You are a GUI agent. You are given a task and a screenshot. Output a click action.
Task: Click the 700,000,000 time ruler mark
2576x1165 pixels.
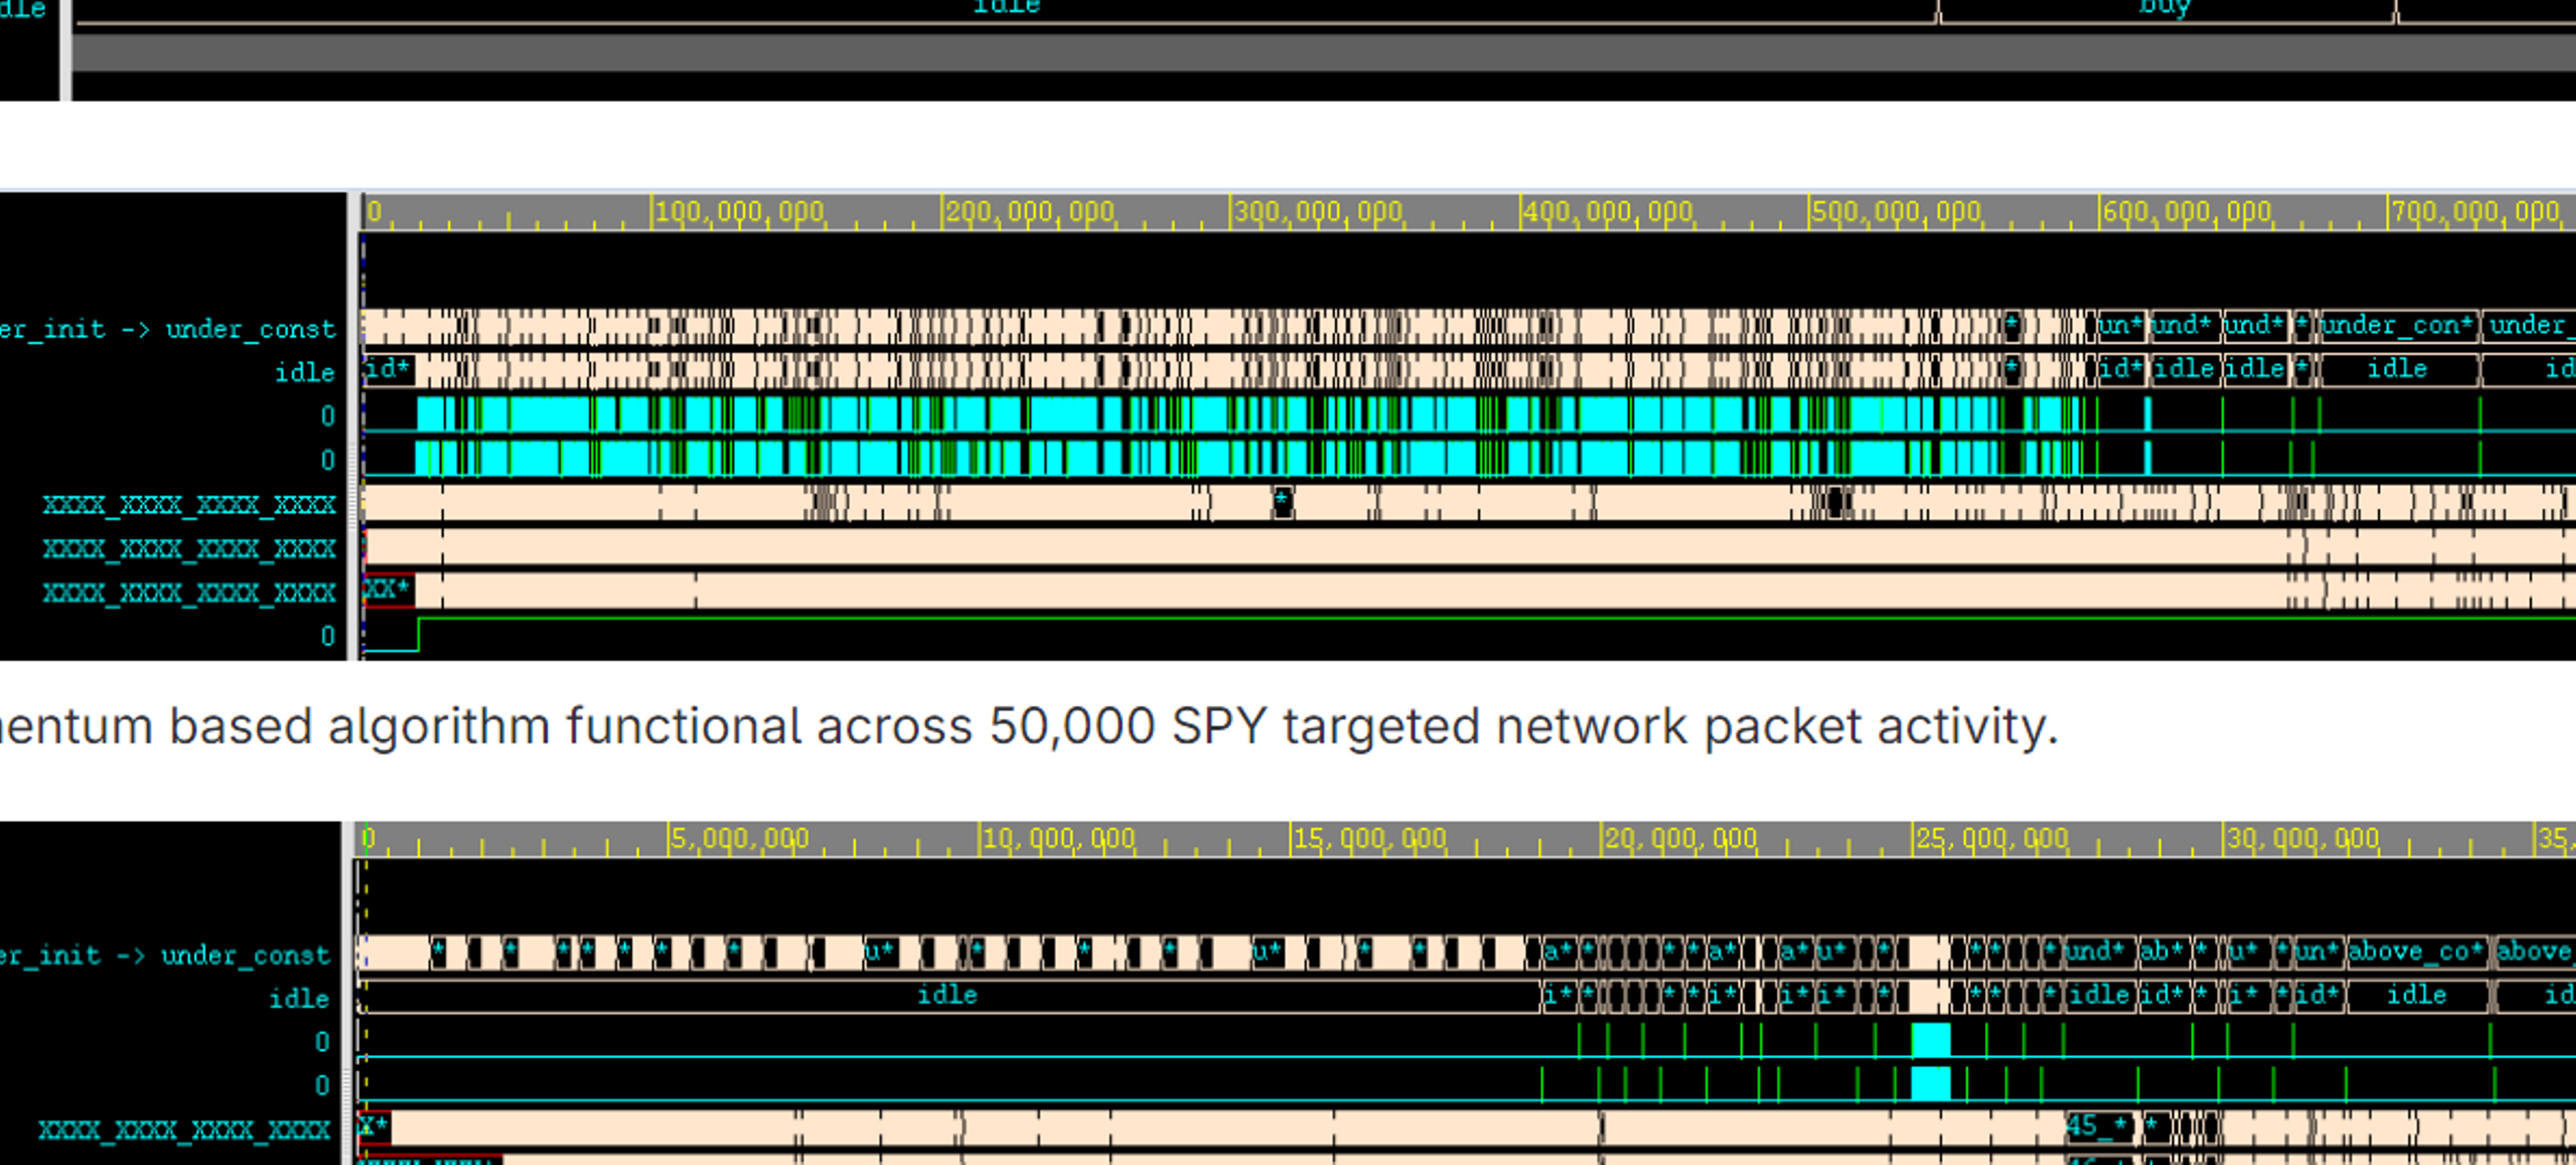tap(2476, 212)
